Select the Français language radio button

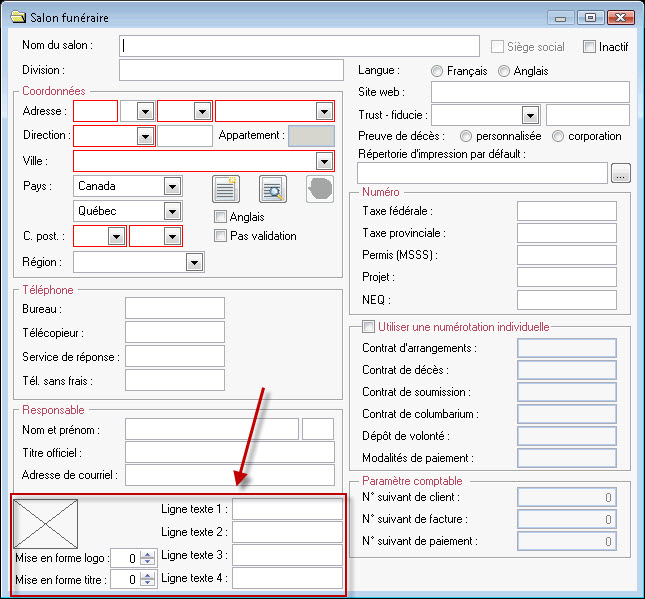click(437, 71)
